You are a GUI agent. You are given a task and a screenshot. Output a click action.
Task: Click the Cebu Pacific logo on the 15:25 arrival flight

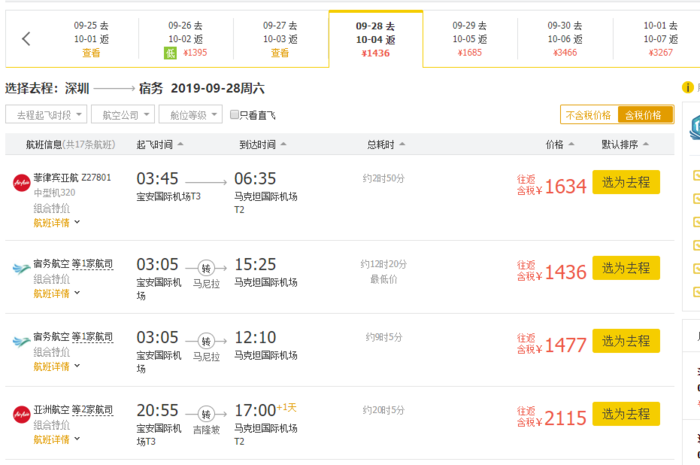click(20, 267)
